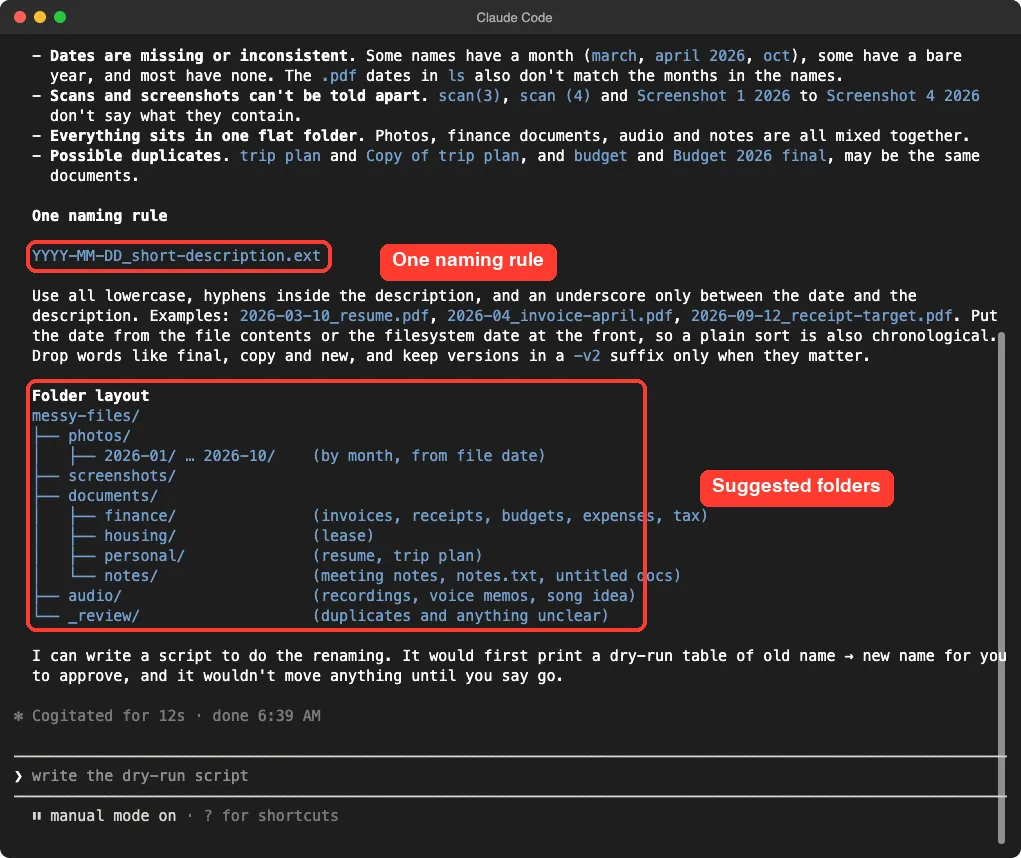The height and width of the screenshot is (858, 1021).
Task: Click '(invoices, receipts, budgets, expenses, tax)' comment
Action: pyautogui.click(x=510, y=516)
